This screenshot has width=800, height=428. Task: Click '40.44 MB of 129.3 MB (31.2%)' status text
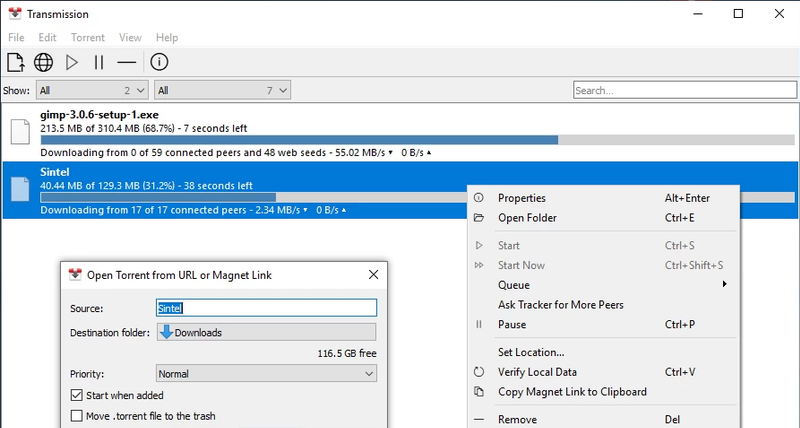point(107,186)
